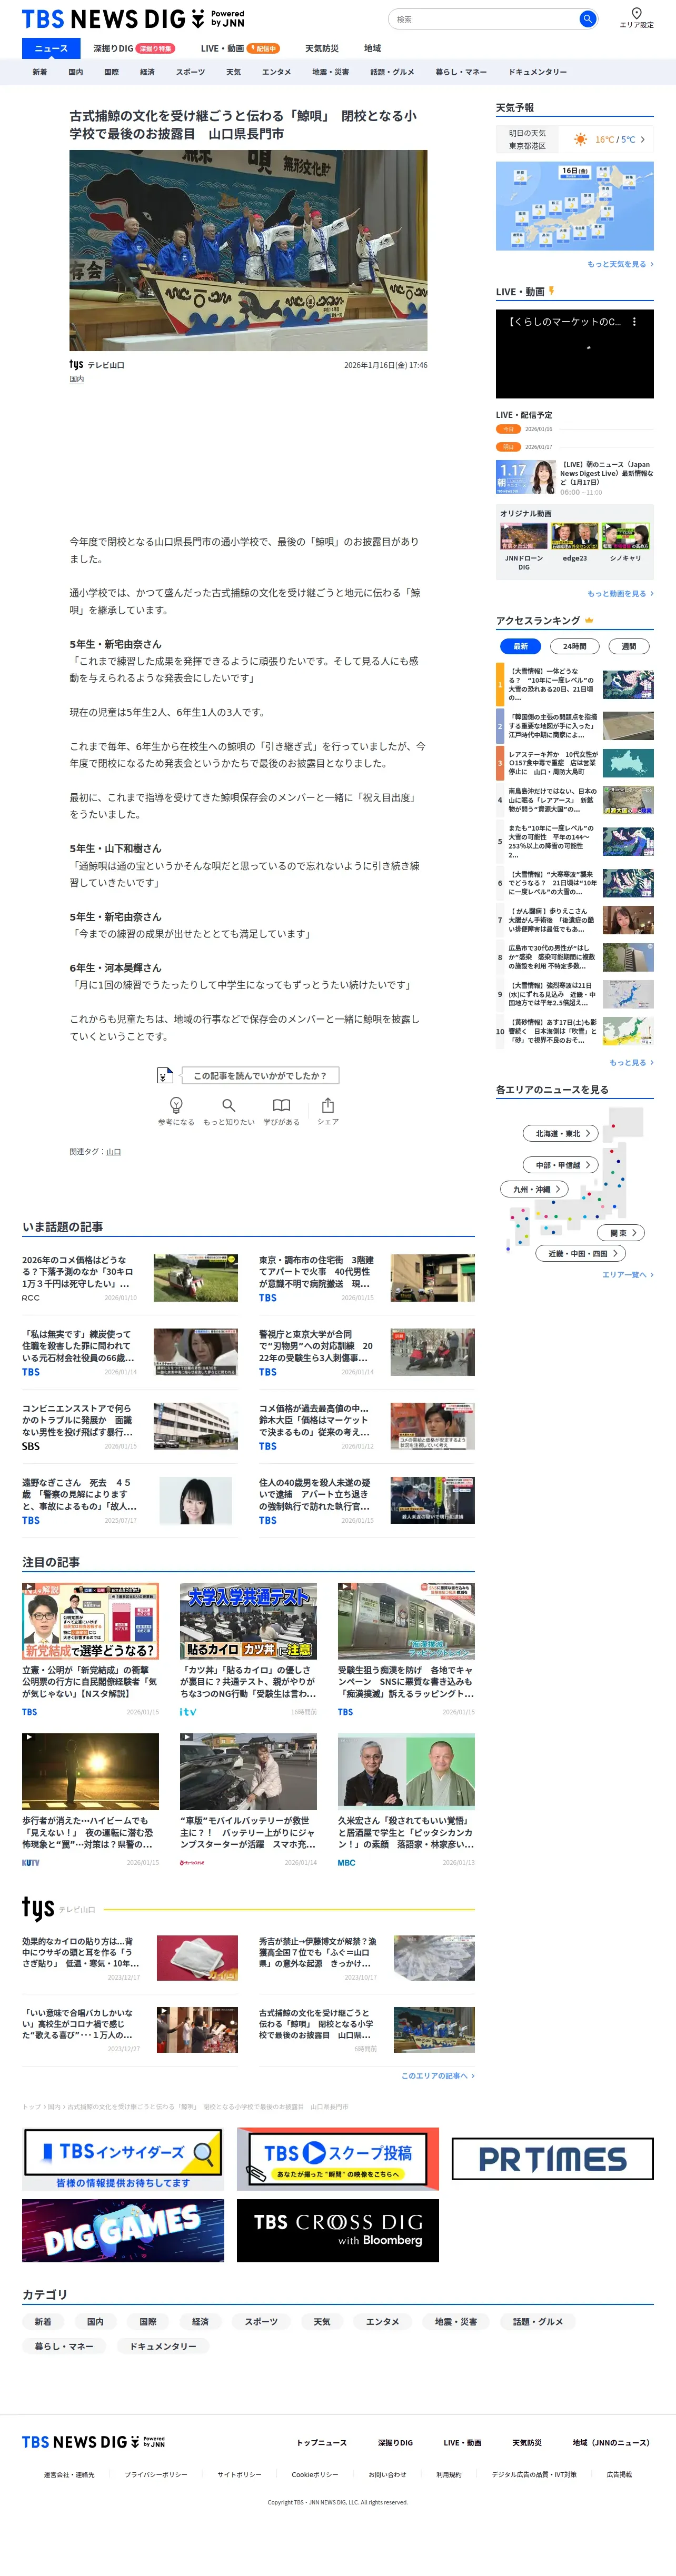Open プライバシーポリシー in the footer

156,2475
